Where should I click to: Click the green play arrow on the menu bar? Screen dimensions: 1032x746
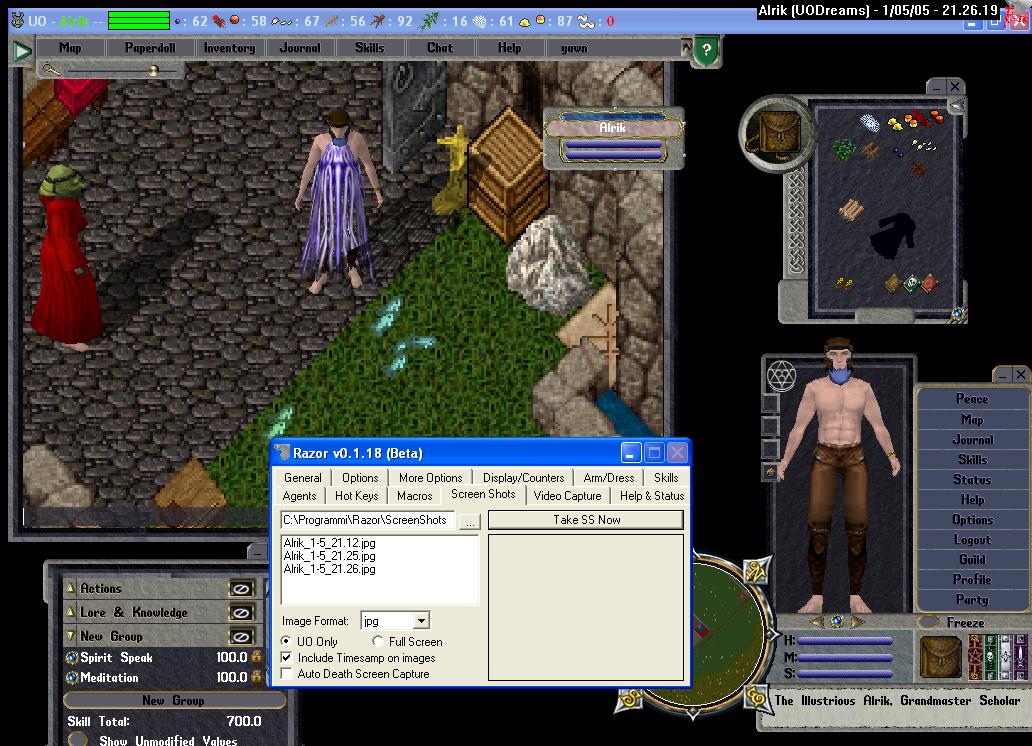pyautogui.click(x=22, y=50)
